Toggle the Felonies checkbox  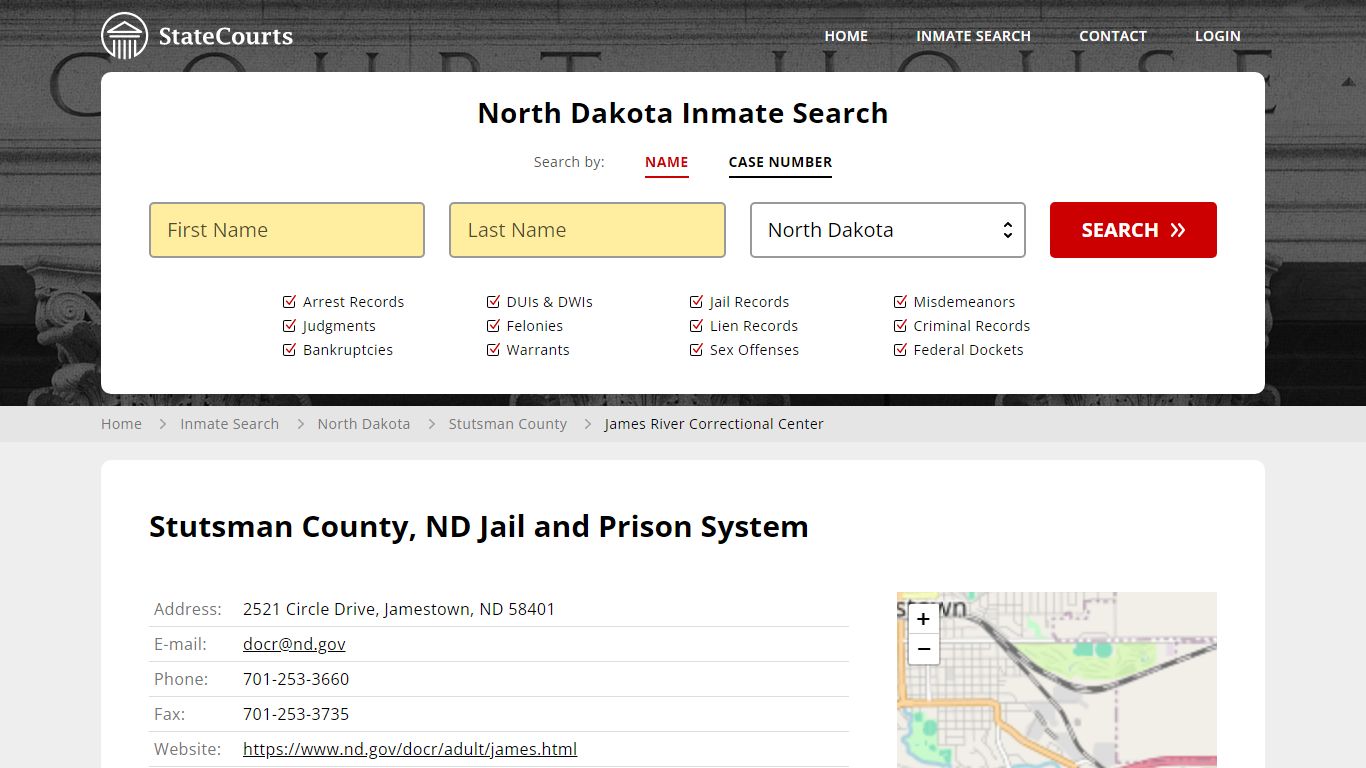tap(493, 326)
